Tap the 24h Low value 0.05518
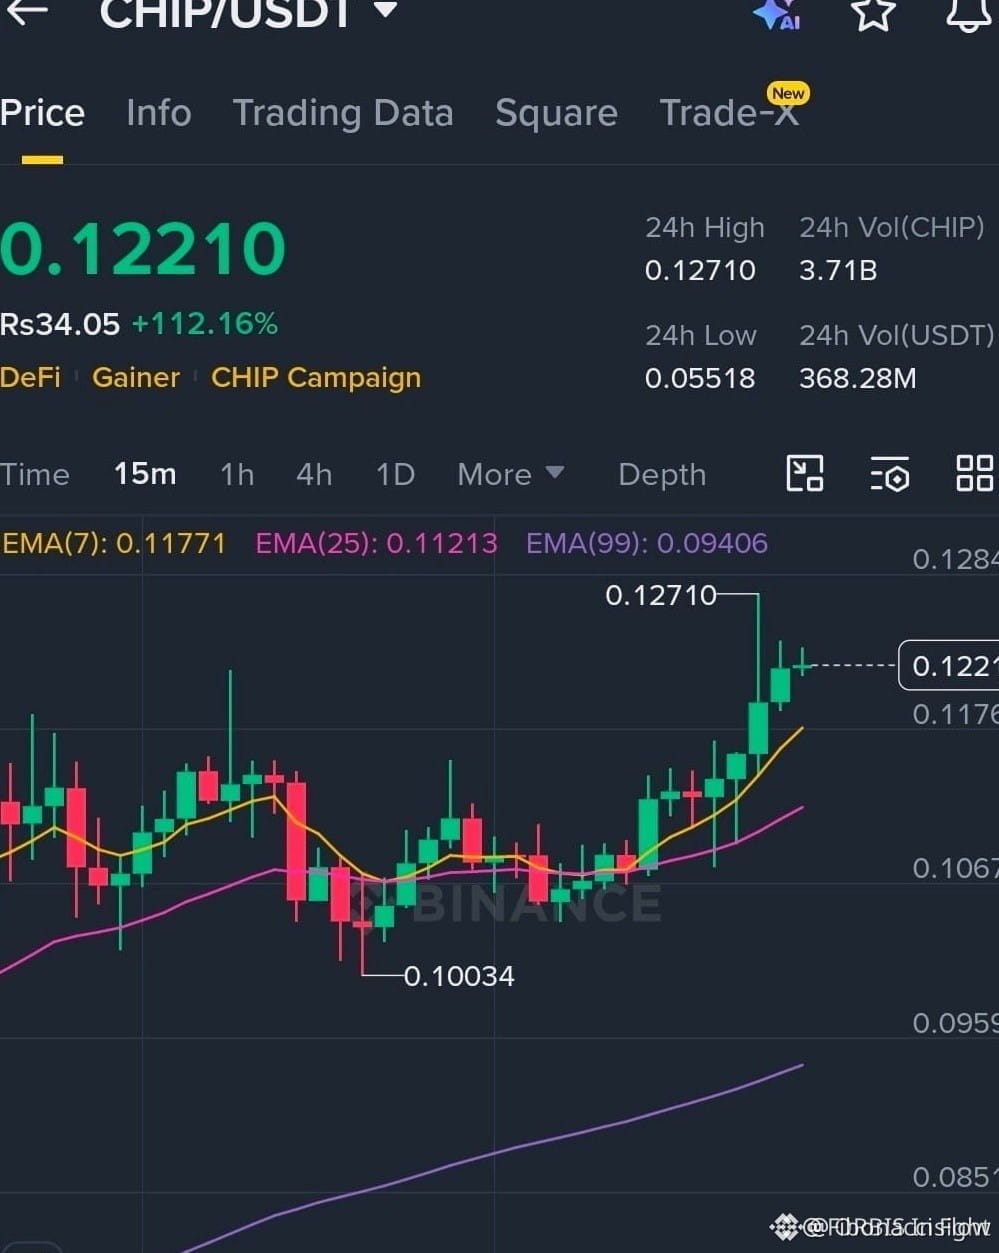The height and width of the screenshot is (1253, 999). point(700,379)
